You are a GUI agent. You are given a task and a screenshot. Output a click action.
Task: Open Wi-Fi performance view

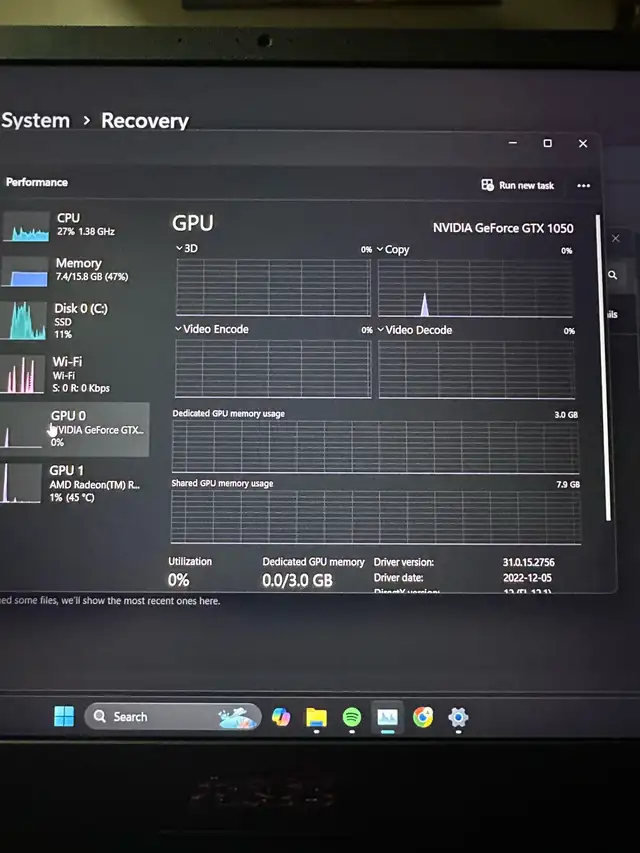[x=75, y=374]
